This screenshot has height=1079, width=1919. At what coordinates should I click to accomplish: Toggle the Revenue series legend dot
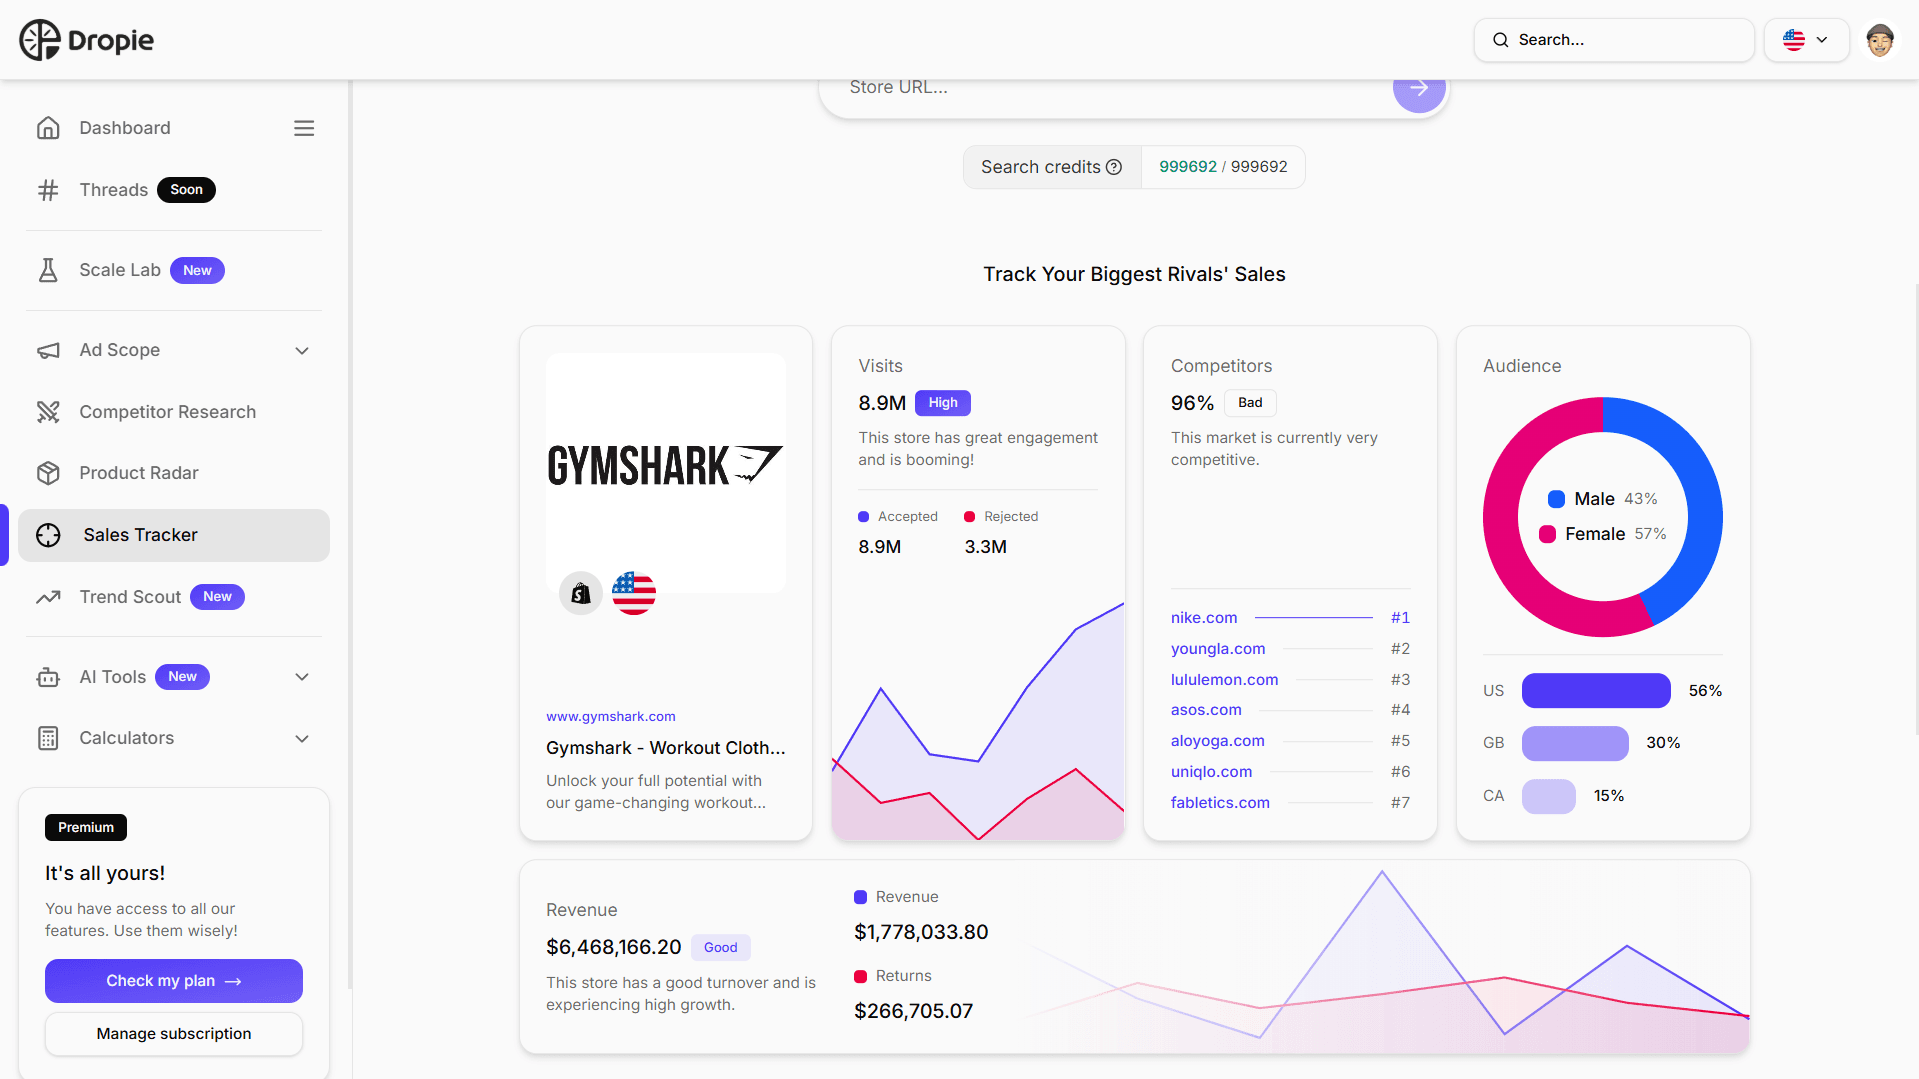[860, 897]
